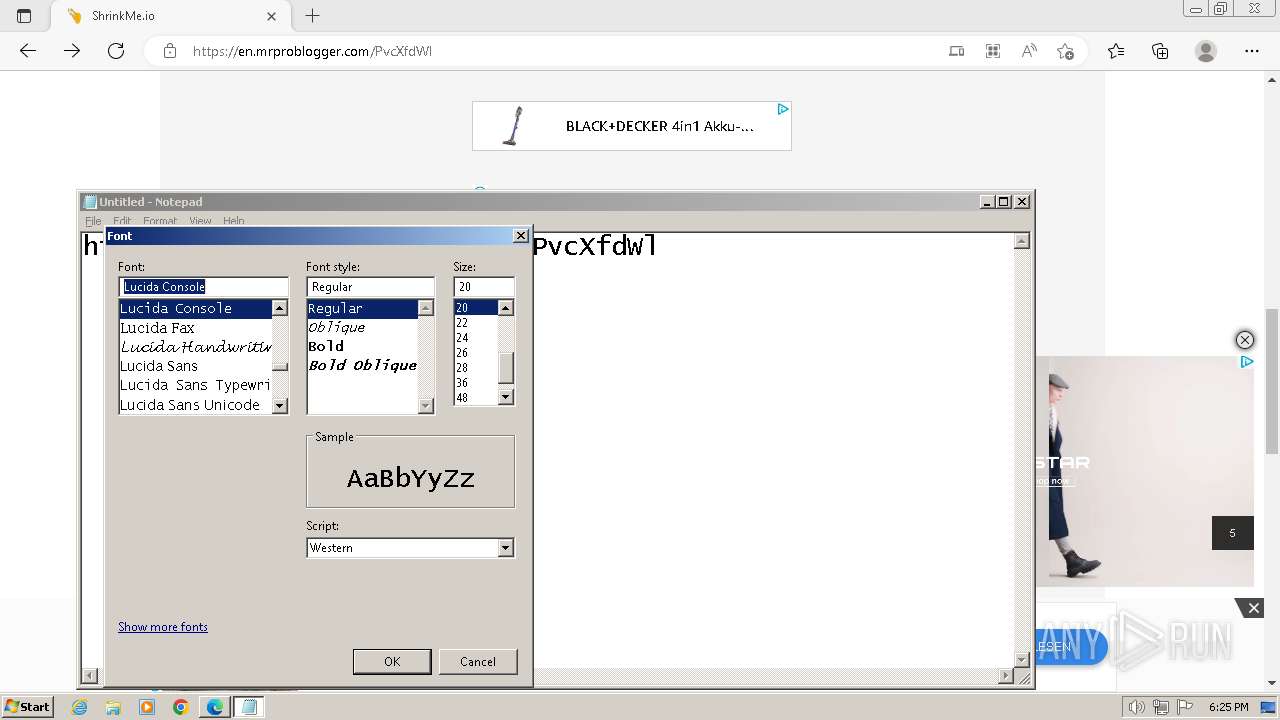Confirm font with OK button
The image size is (1280, 720).
click(x=392, y=662)
